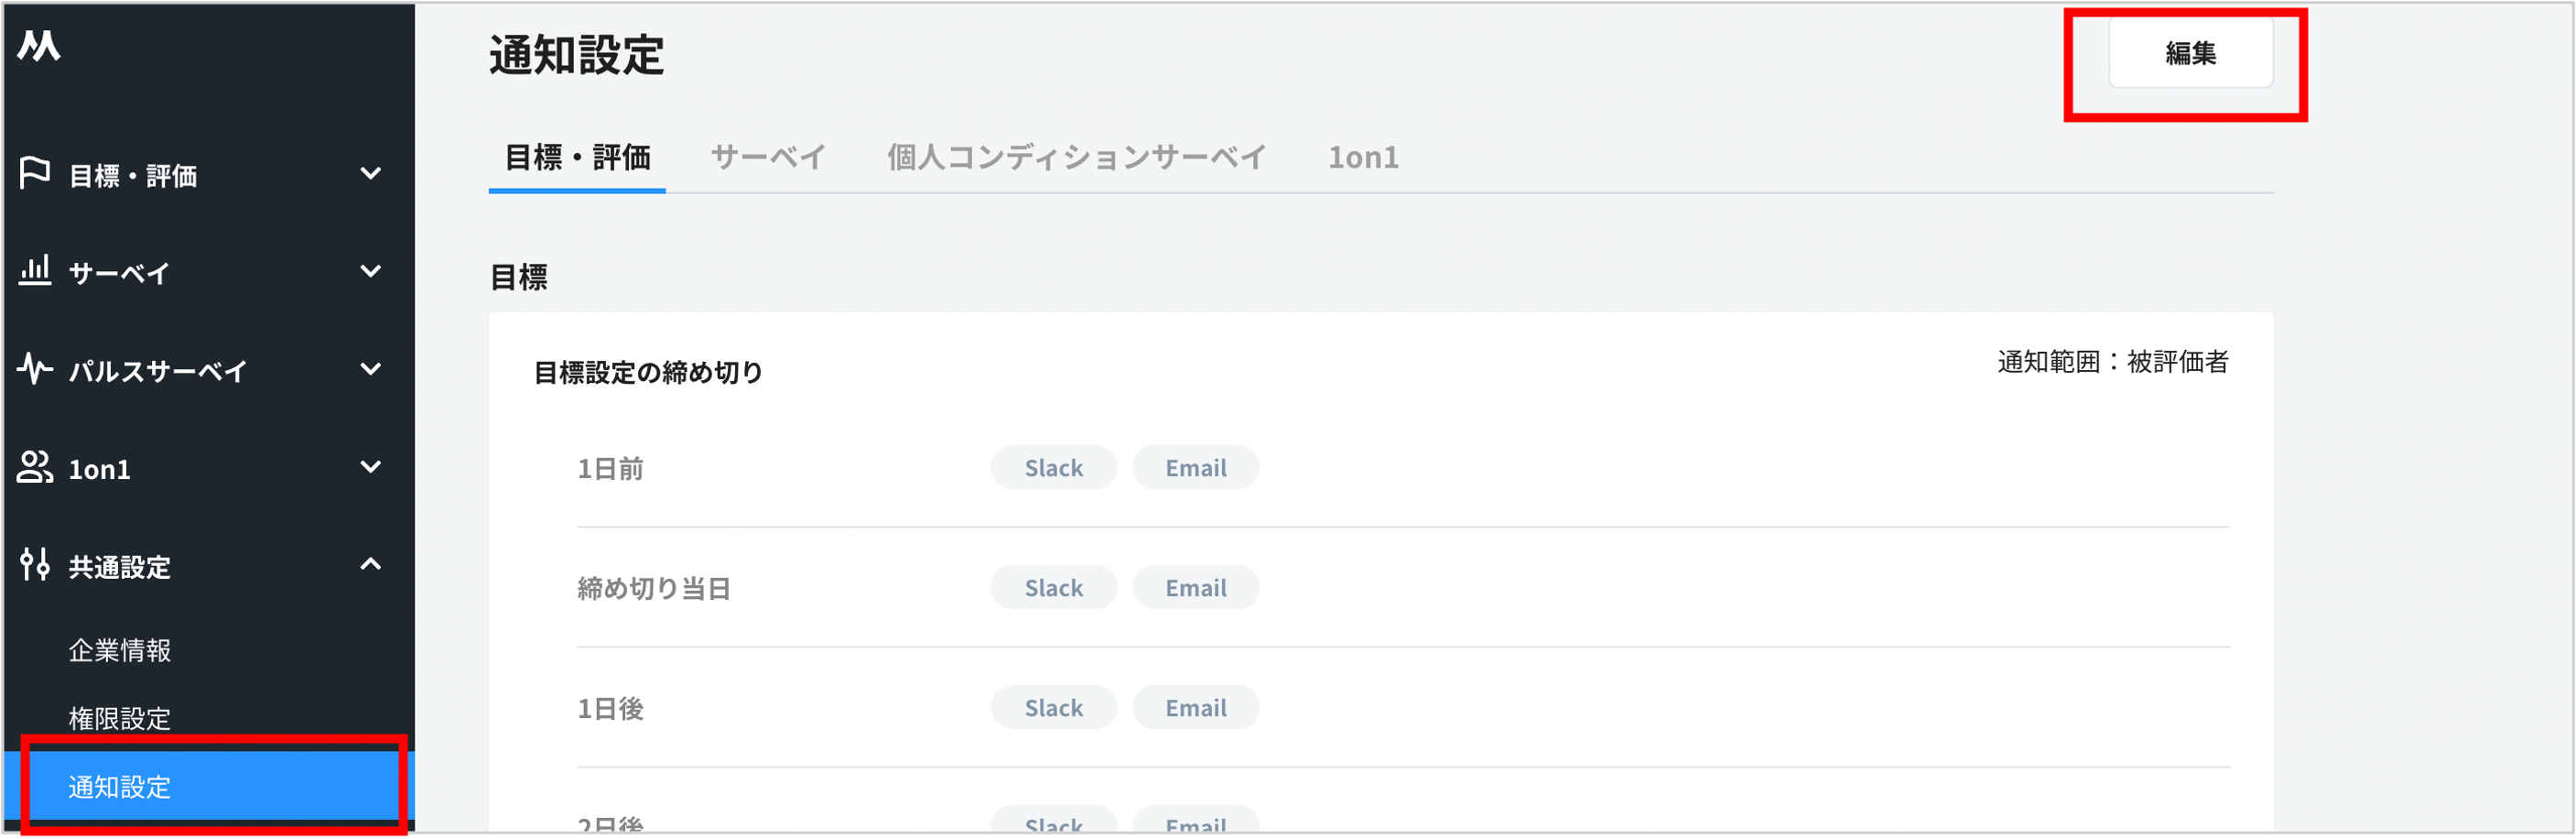Screen dimensions: 2576x839
Task: Click the people icon beside 1on1
Action: click(x=35, y=467)
